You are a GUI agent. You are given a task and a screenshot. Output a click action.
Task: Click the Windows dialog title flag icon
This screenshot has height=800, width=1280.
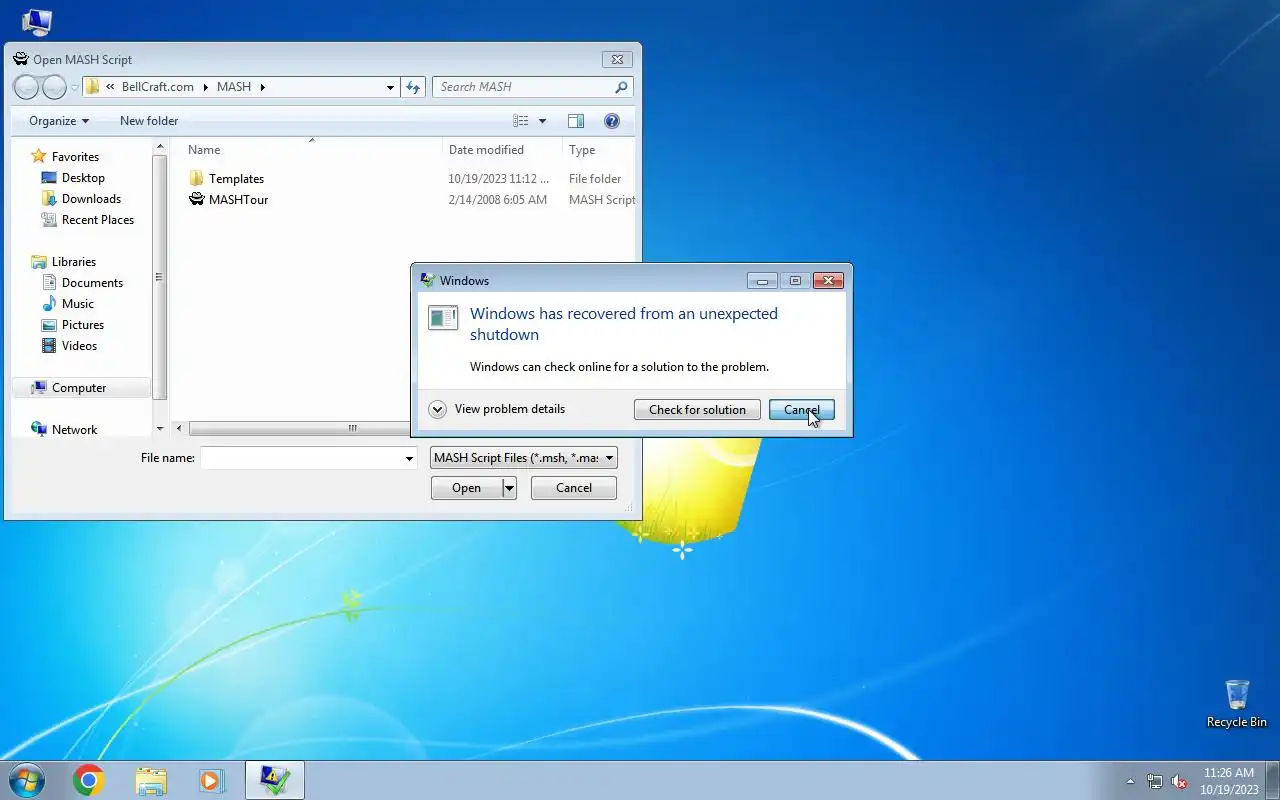click(428, 281)
